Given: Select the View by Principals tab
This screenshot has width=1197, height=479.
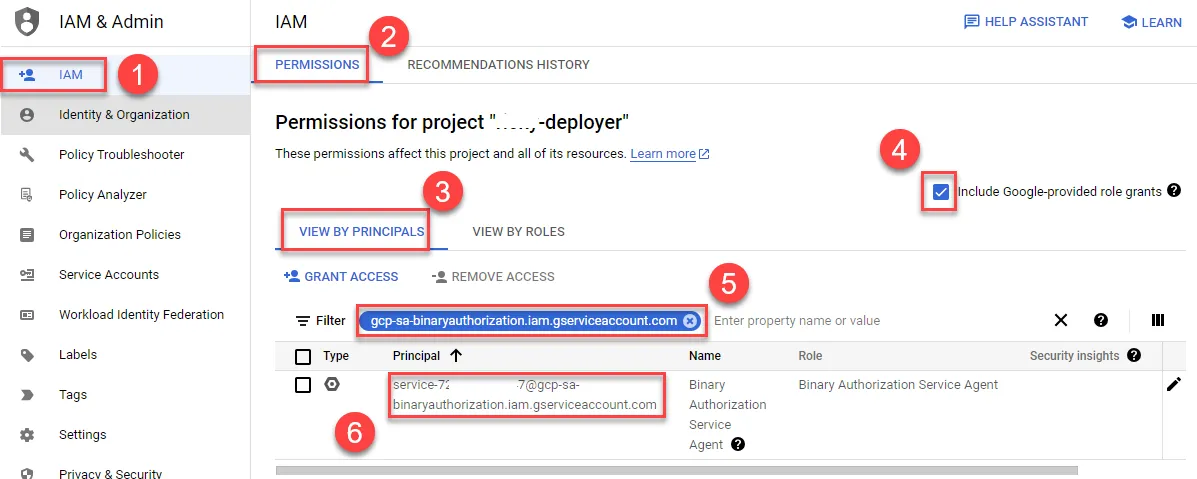Looking at the screenshot, I should click(x=361, y=231).
